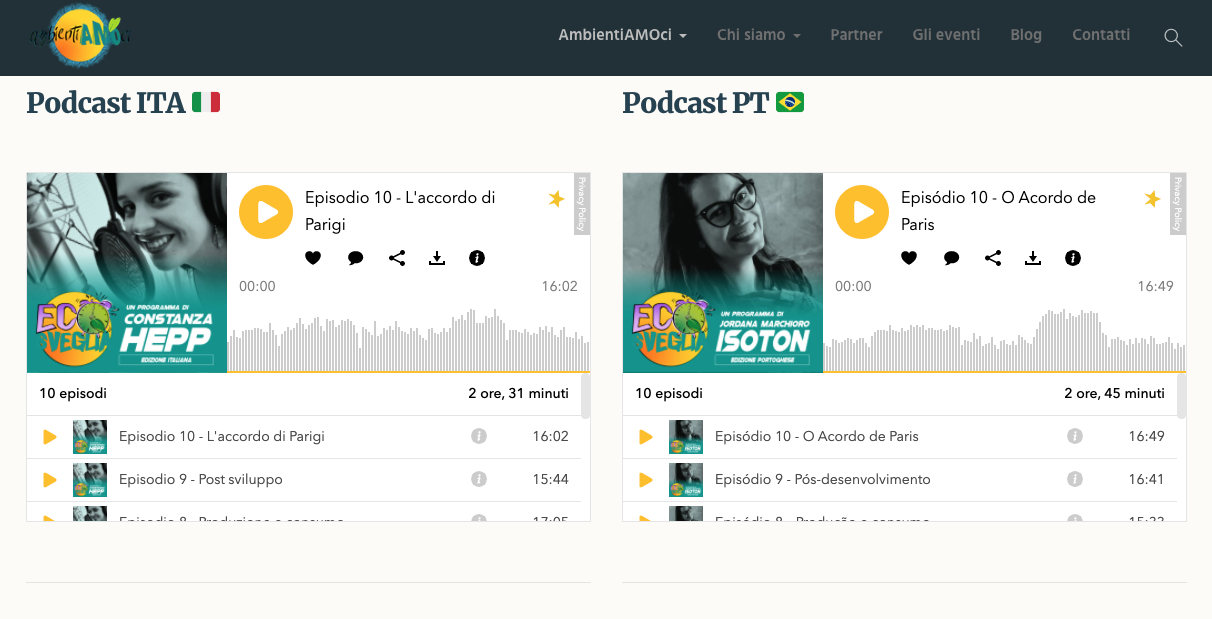The height and width of the screenshot is (619, 1212).
Task: Open thumbnail of Episodio 9 - Post sviluppo
Action: 90,480
